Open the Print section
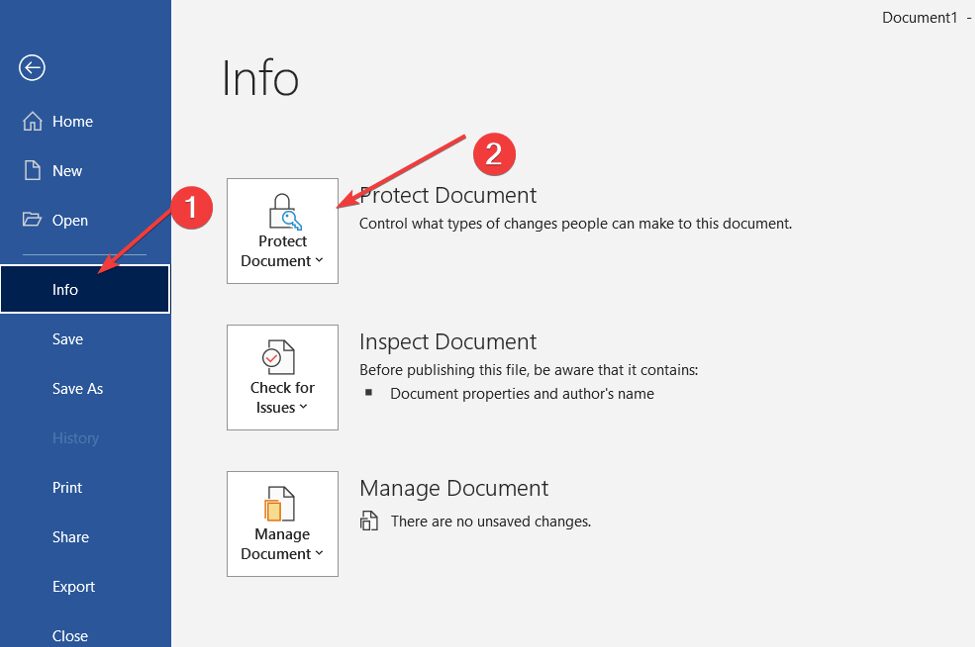This screenshot has width=975, height=647. point(66,487)
